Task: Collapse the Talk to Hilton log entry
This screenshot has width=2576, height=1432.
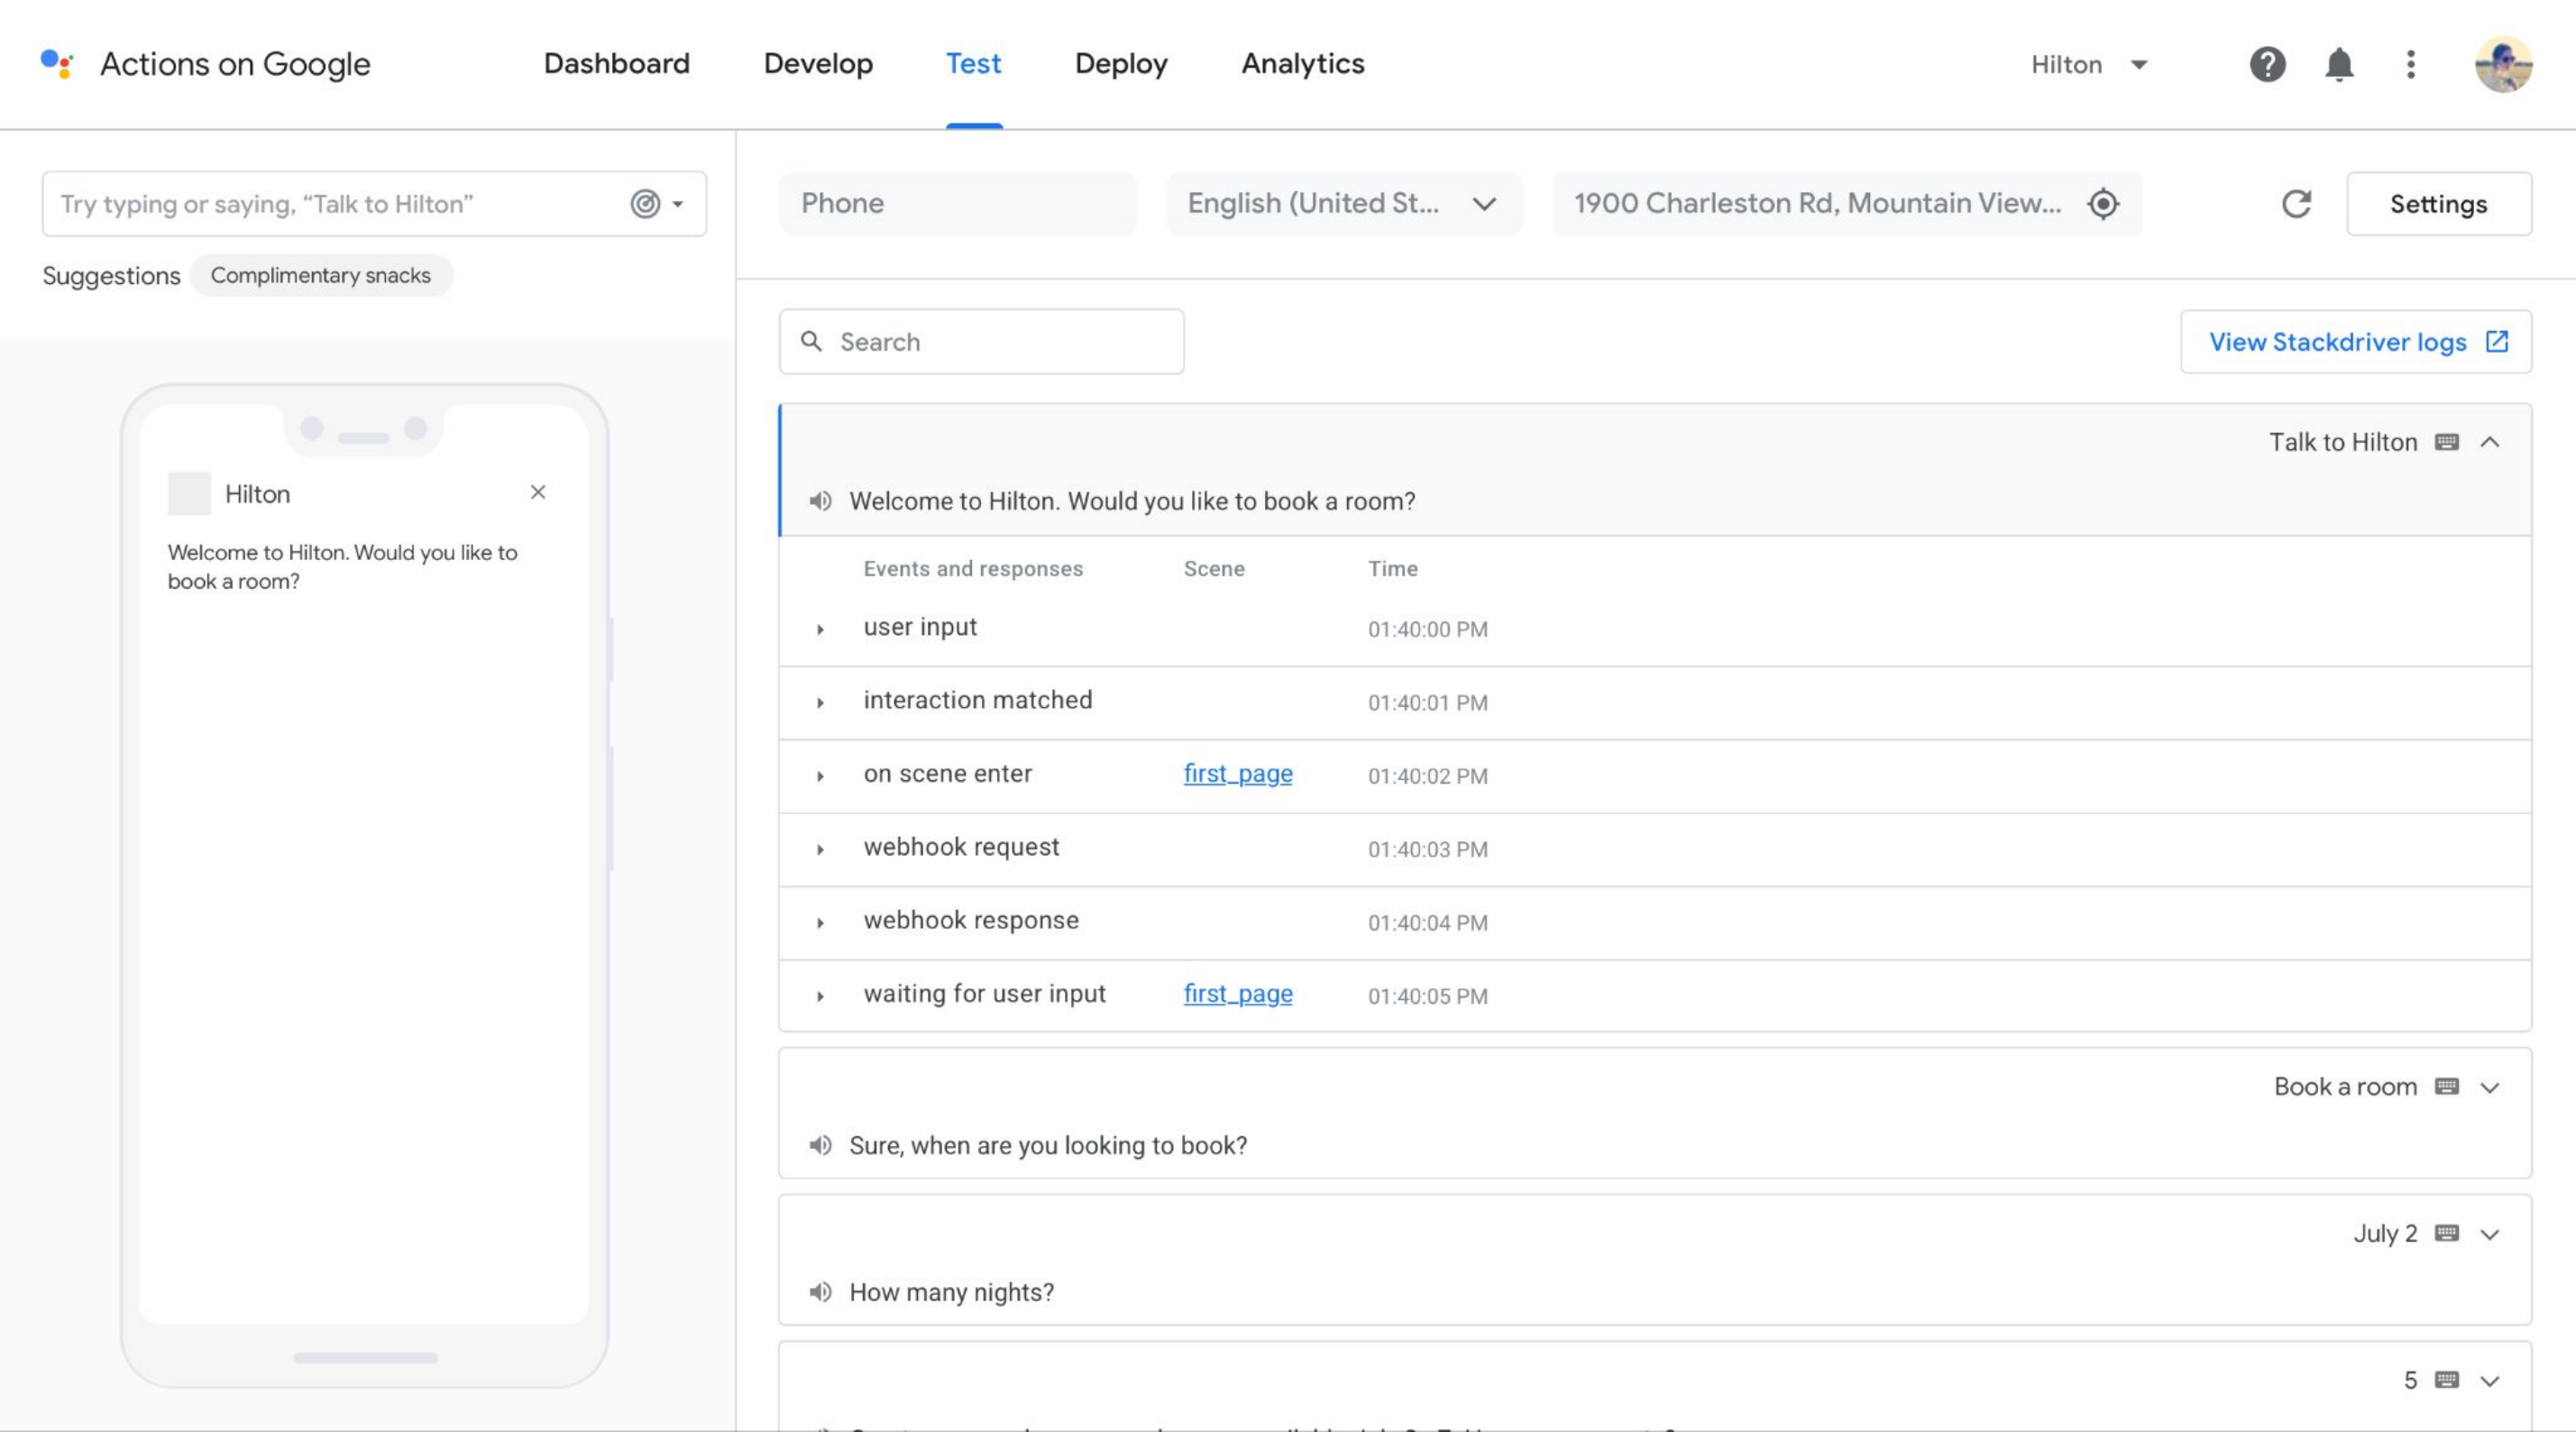Action: pyautogui.click(x=2490, y=442)
